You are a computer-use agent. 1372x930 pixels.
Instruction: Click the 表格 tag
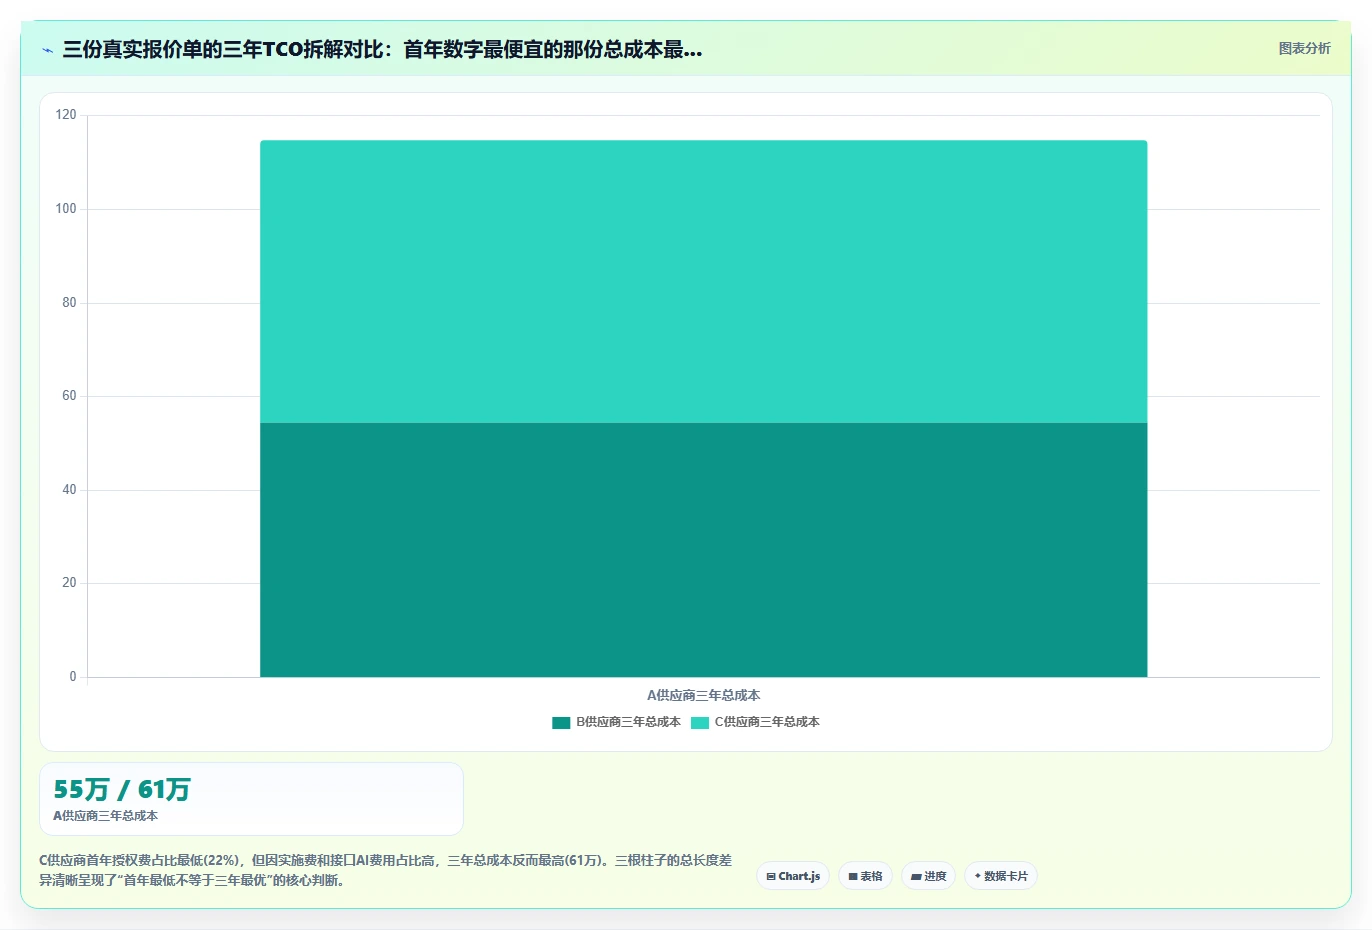point(865,876)
